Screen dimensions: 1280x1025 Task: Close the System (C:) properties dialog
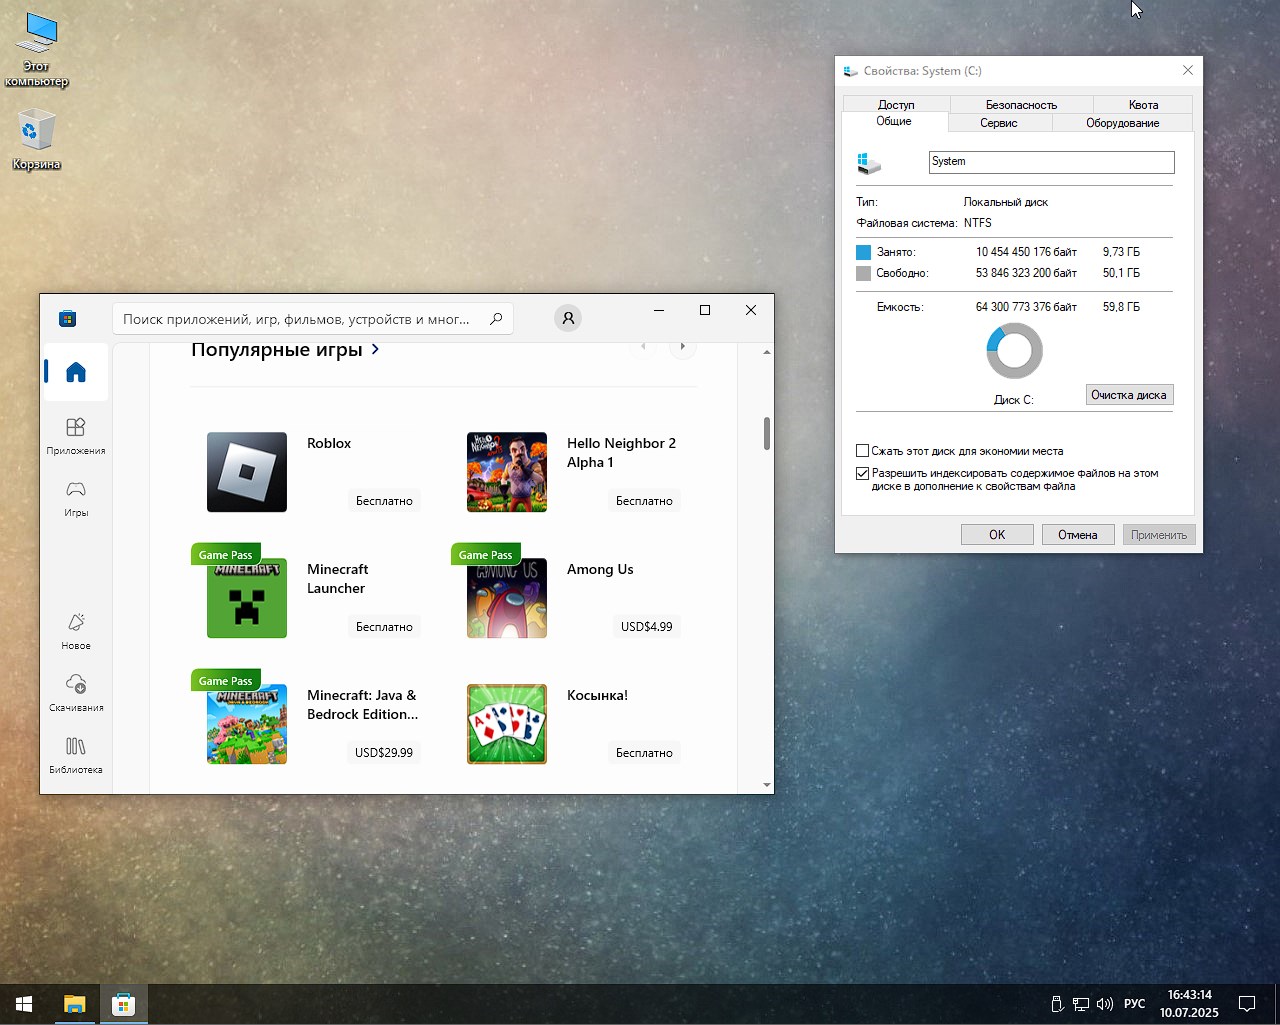click(1188, 70)
